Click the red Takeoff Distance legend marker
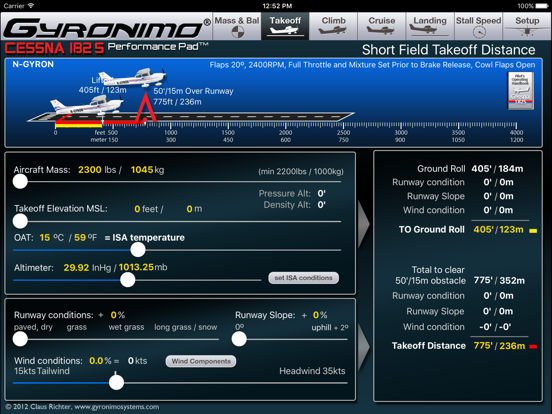The image size is (552, 414). coord(533,347)
